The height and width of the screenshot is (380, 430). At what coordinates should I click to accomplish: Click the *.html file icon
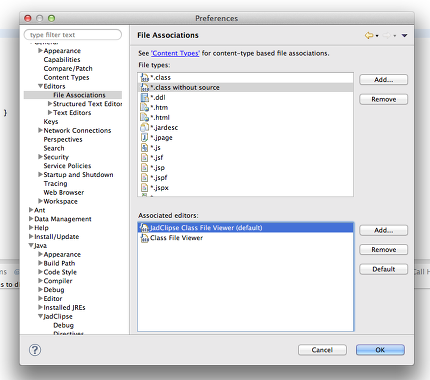tap(144, 118)
